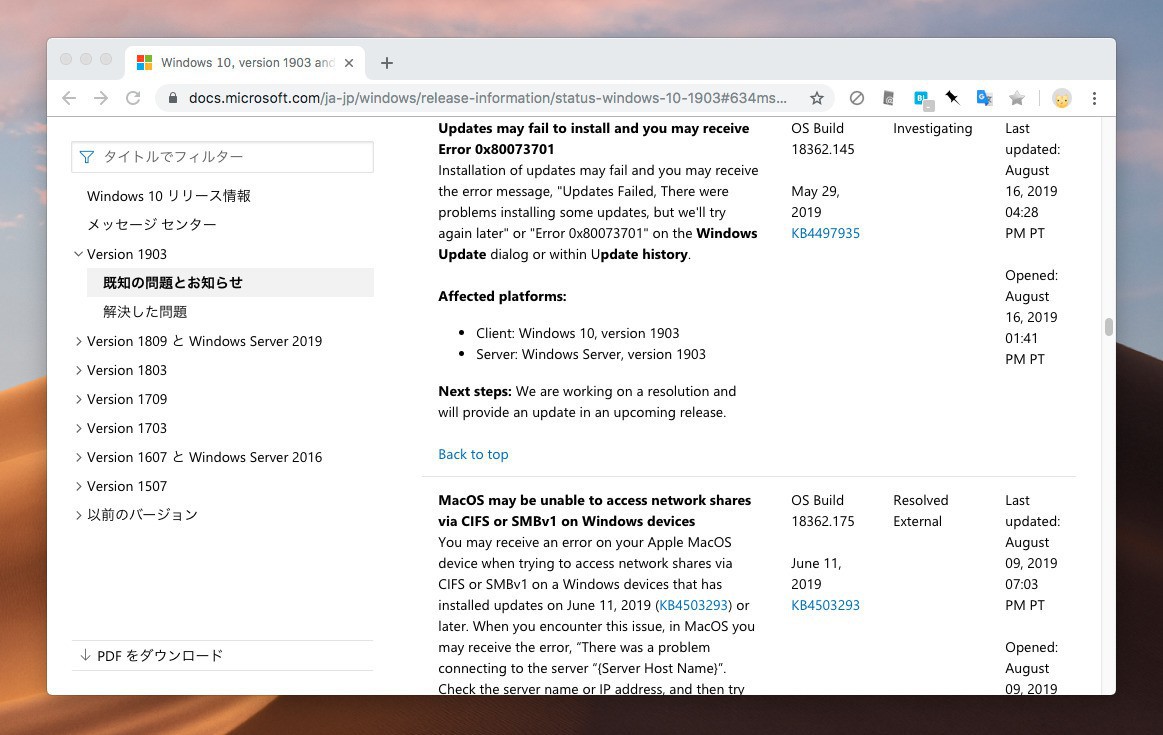Click 'Version 1709' label text
The image size is (1163, 735).
pos(127,399)
